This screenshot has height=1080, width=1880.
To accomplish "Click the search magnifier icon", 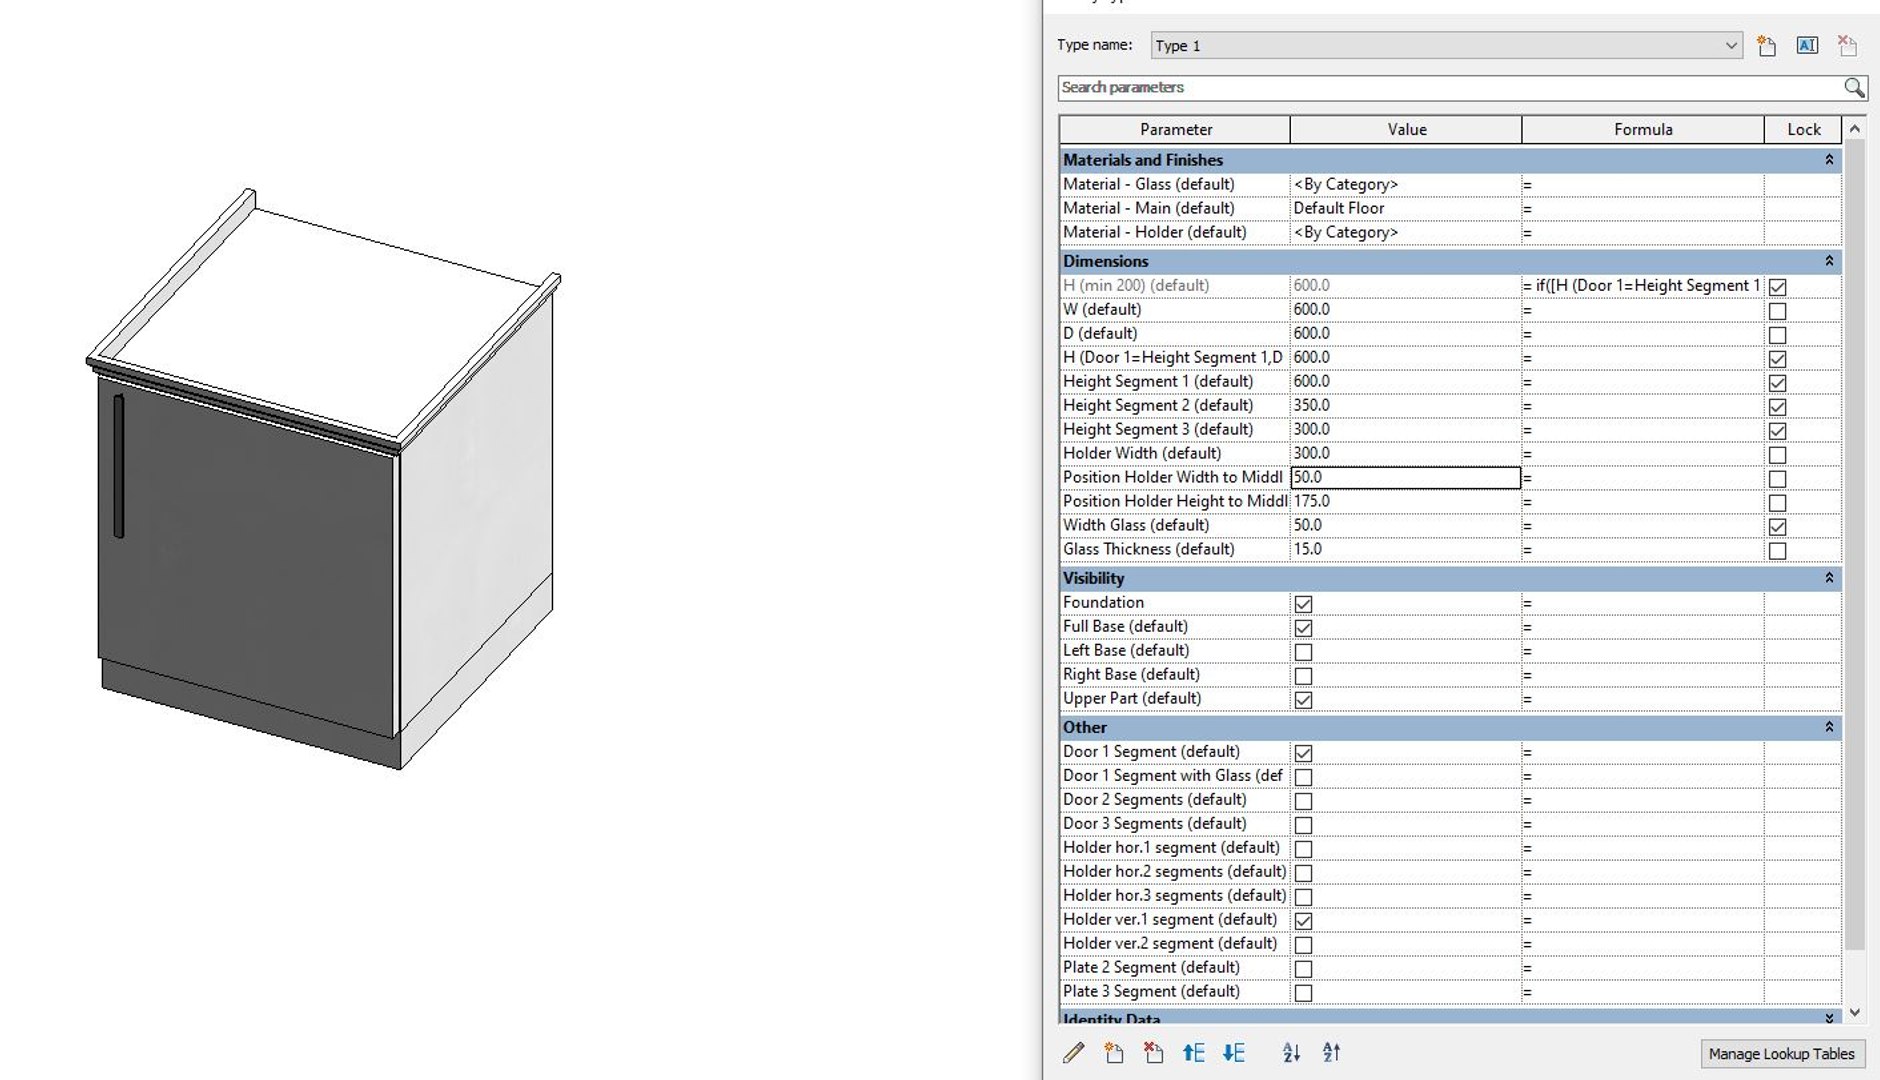I will [x=1854, y=88].
